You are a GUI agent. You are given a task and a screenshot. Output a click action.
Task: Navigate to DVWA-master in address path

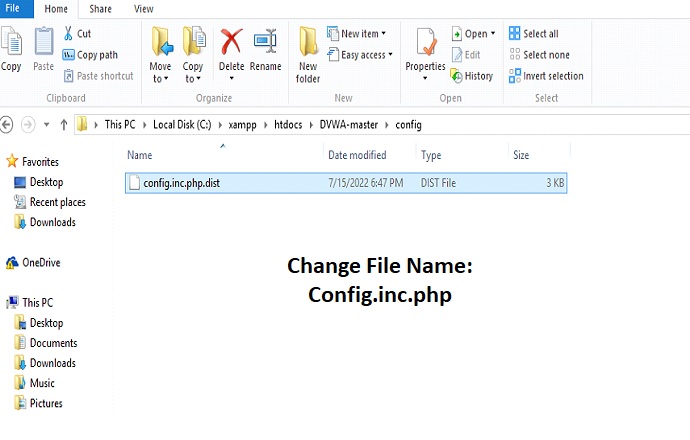click(349, 125)
